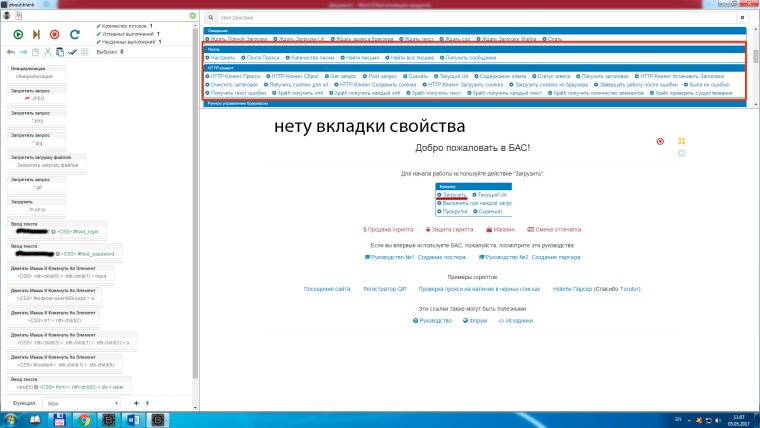Click the red Stop recording button
Screen dimensions: 760x428
tap(53, 34)
